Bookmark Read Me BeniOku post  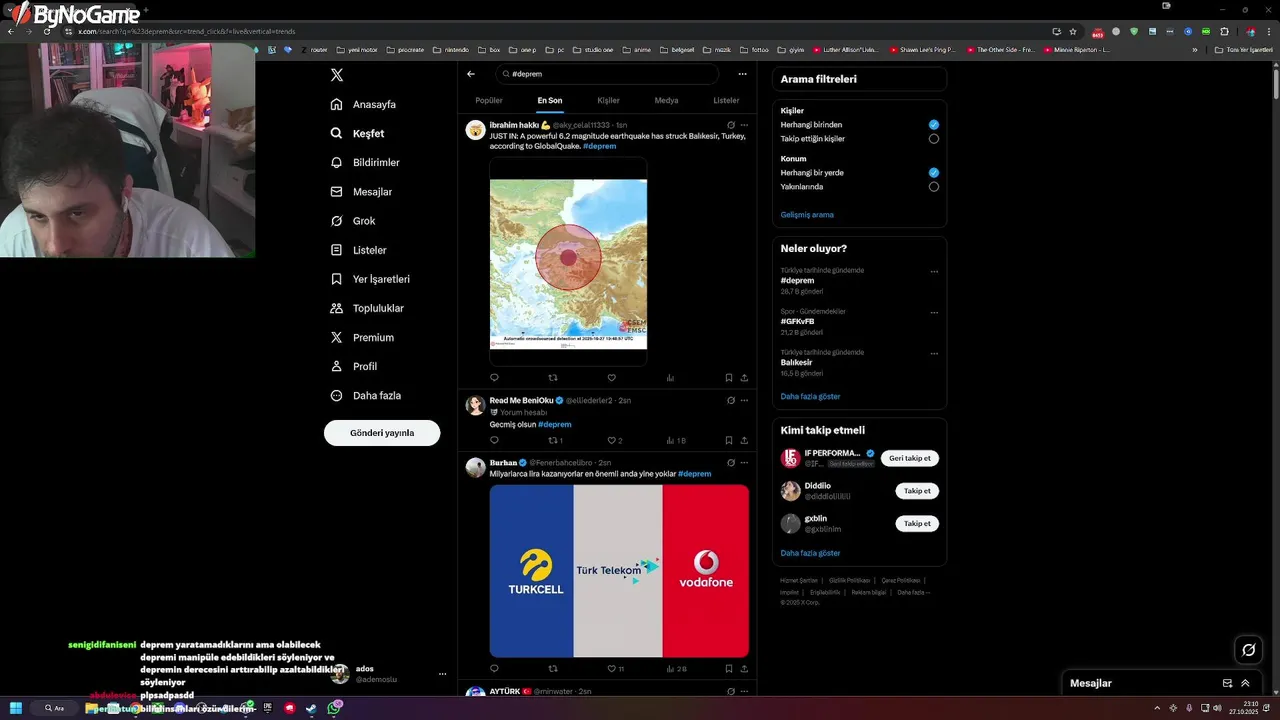[x=729, y=440]
